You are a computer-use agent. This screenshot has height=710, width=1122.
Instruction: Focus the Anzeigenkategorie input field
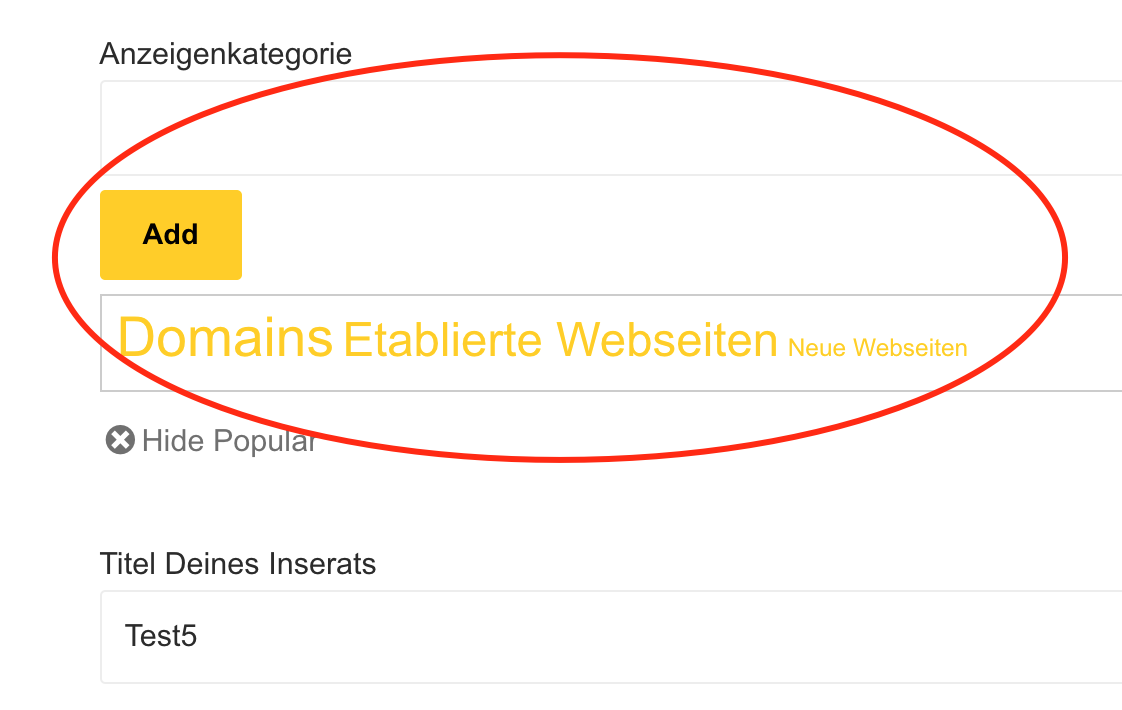pyautogui.click(x=611, y=128)
